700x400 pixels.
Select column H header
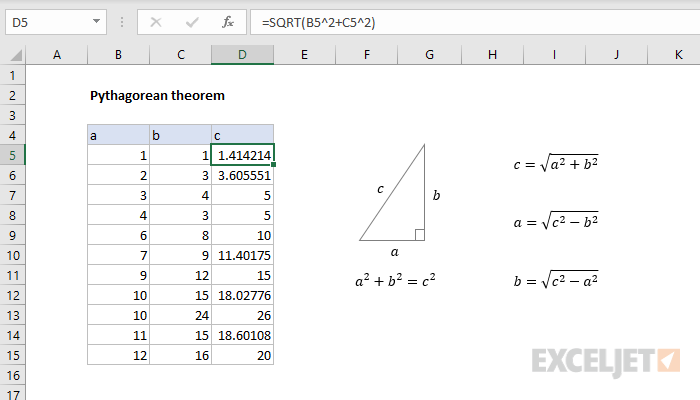point(492,55)
